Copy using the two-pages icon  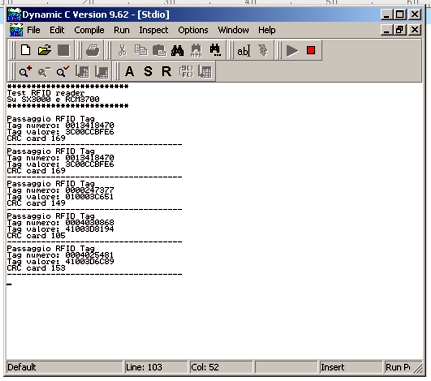pos(141,50)
